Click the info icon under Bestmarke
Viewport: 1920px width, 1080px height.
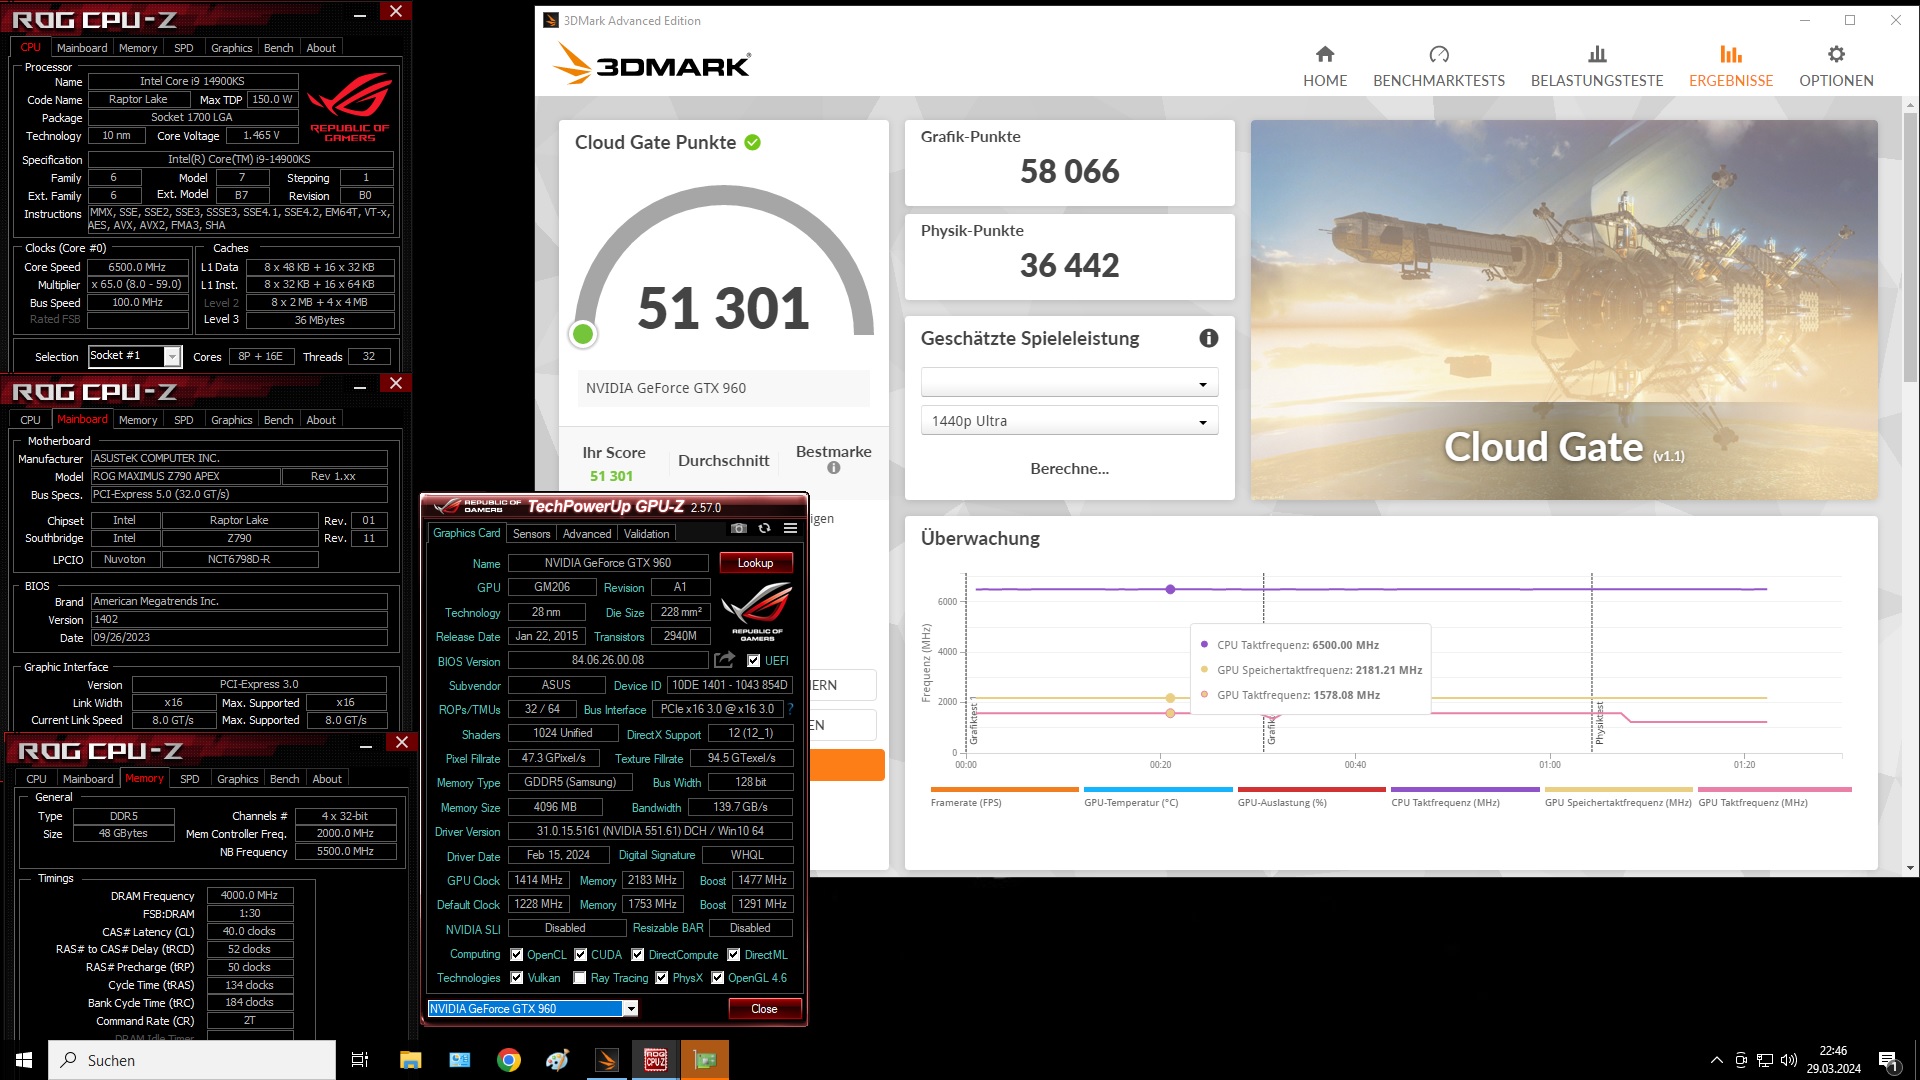coord(834,468)
